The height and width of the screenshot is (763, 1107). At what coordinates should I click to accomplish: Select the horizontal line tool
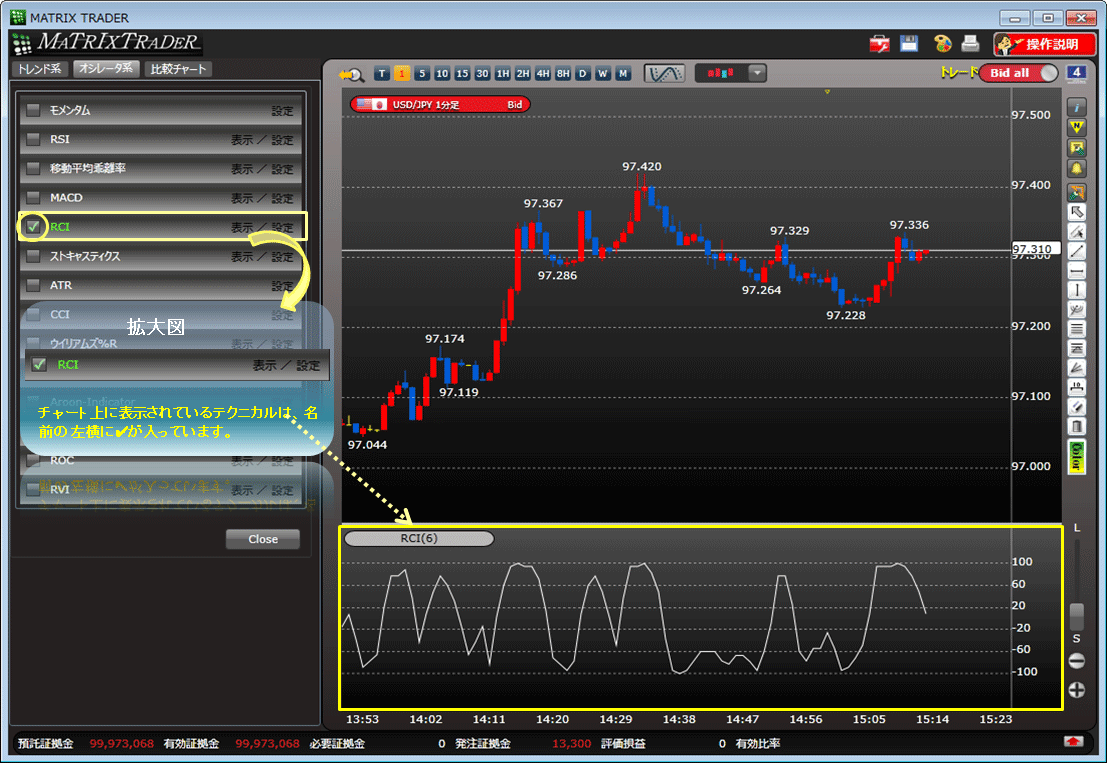coord(1076,271)
